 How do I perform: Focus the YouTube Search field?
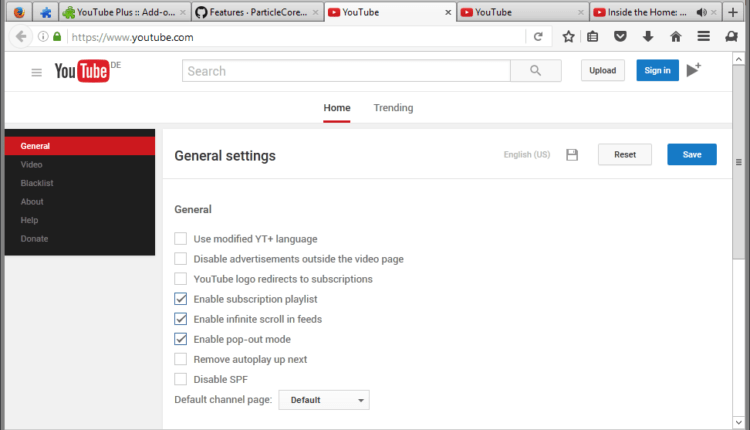click(346, 71)
